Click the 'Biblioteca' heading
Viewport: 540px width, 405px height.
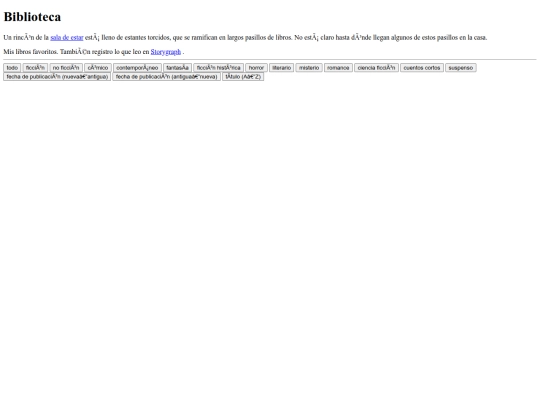point(32,17)
